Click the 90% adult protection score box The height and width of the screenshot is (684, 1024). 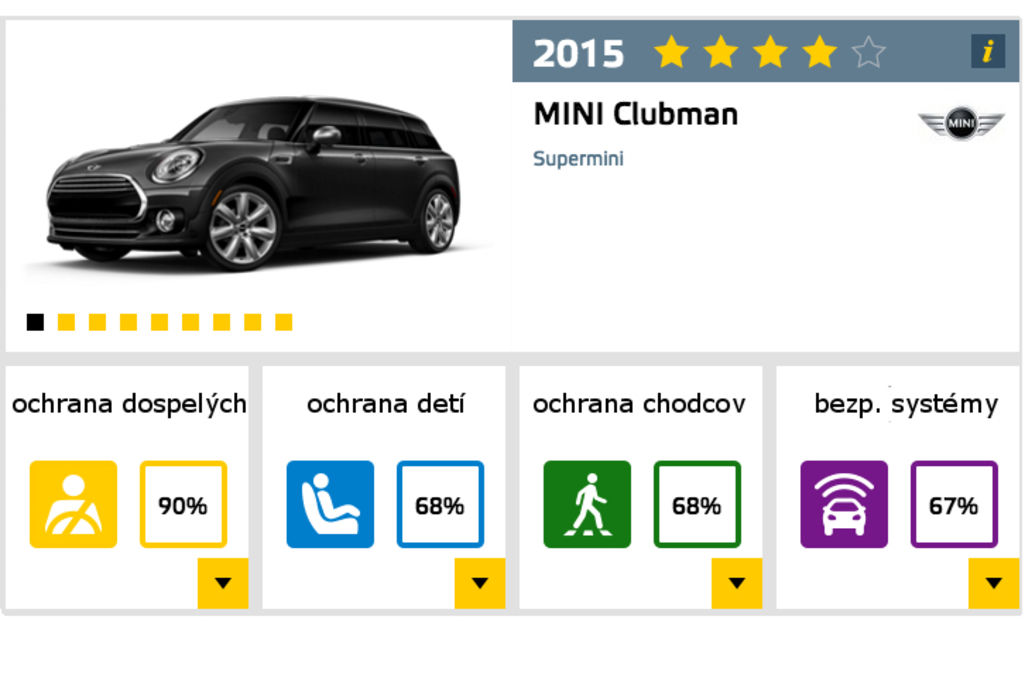coord(183,504)
